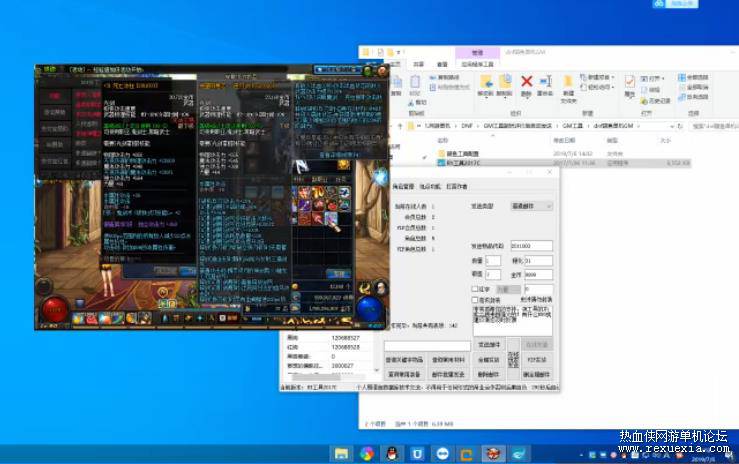Click the Date modified column header in Explorer
The image size is (739, 464).
coord(564,140)
